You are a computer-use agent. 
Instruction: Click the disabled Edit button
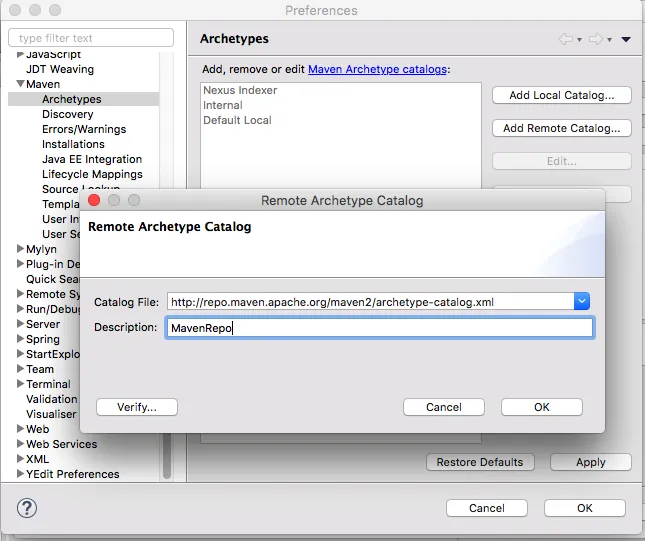click(561, 161)
